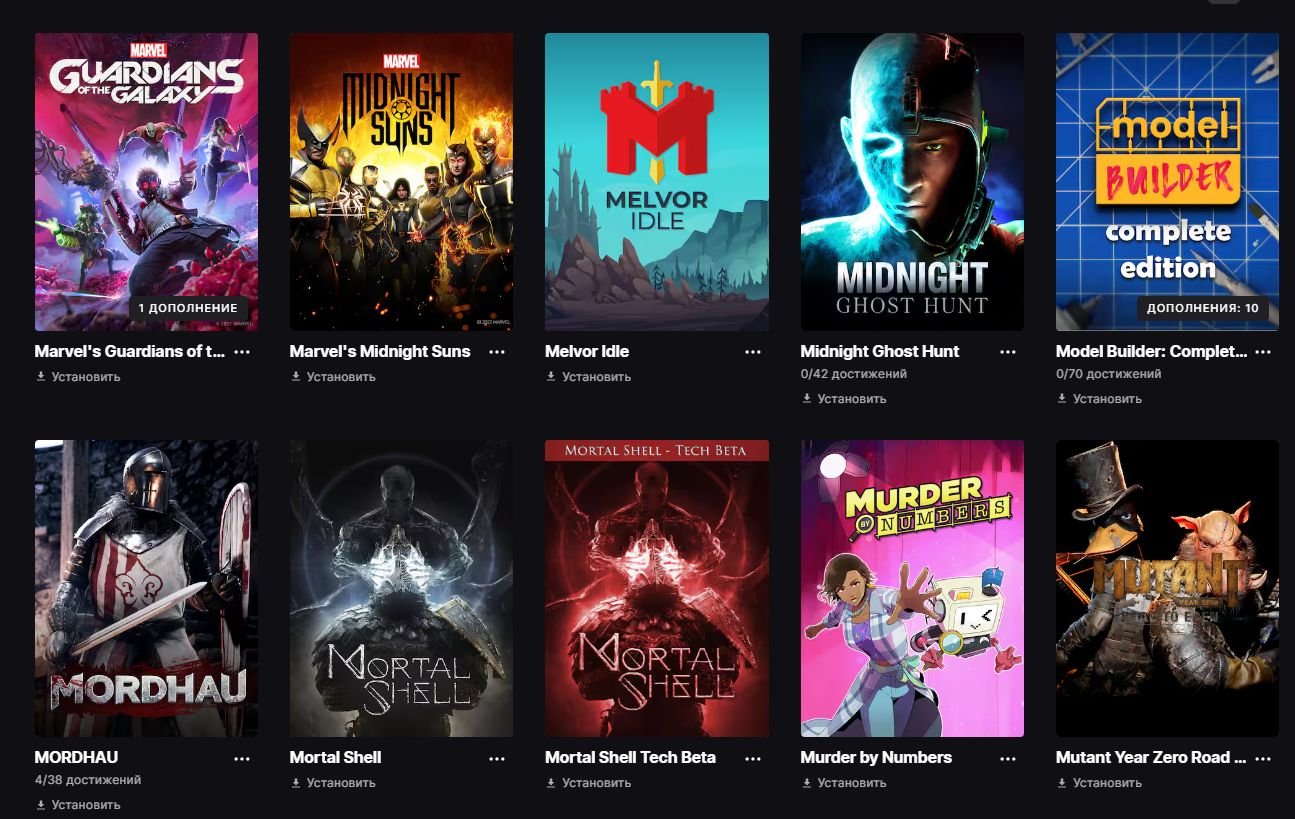Open more options for Mortal Shell Tech Beta
Screen dimensions: 1295x819
[x=752, y=759]
